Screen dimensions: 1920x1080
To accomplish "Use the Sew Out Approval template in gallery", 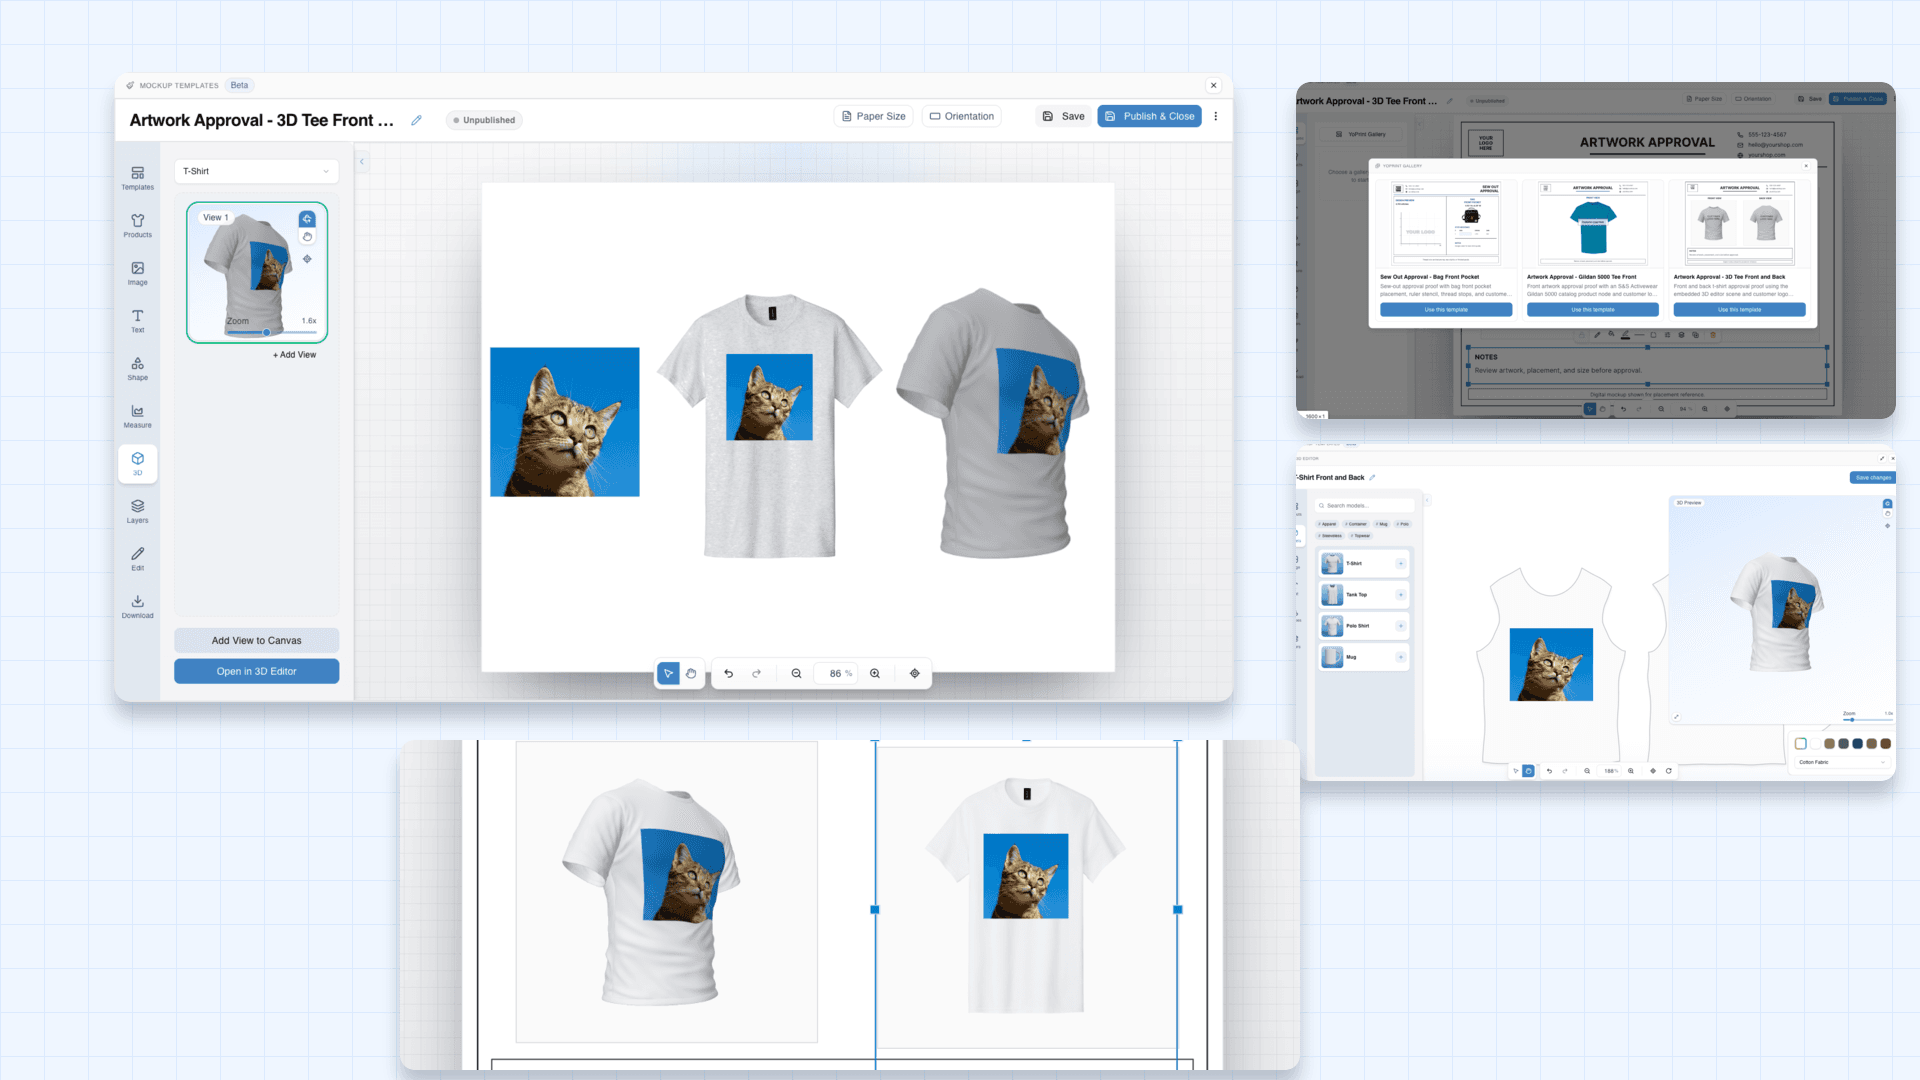I will pyautogui.click(x=1446, y=310).
